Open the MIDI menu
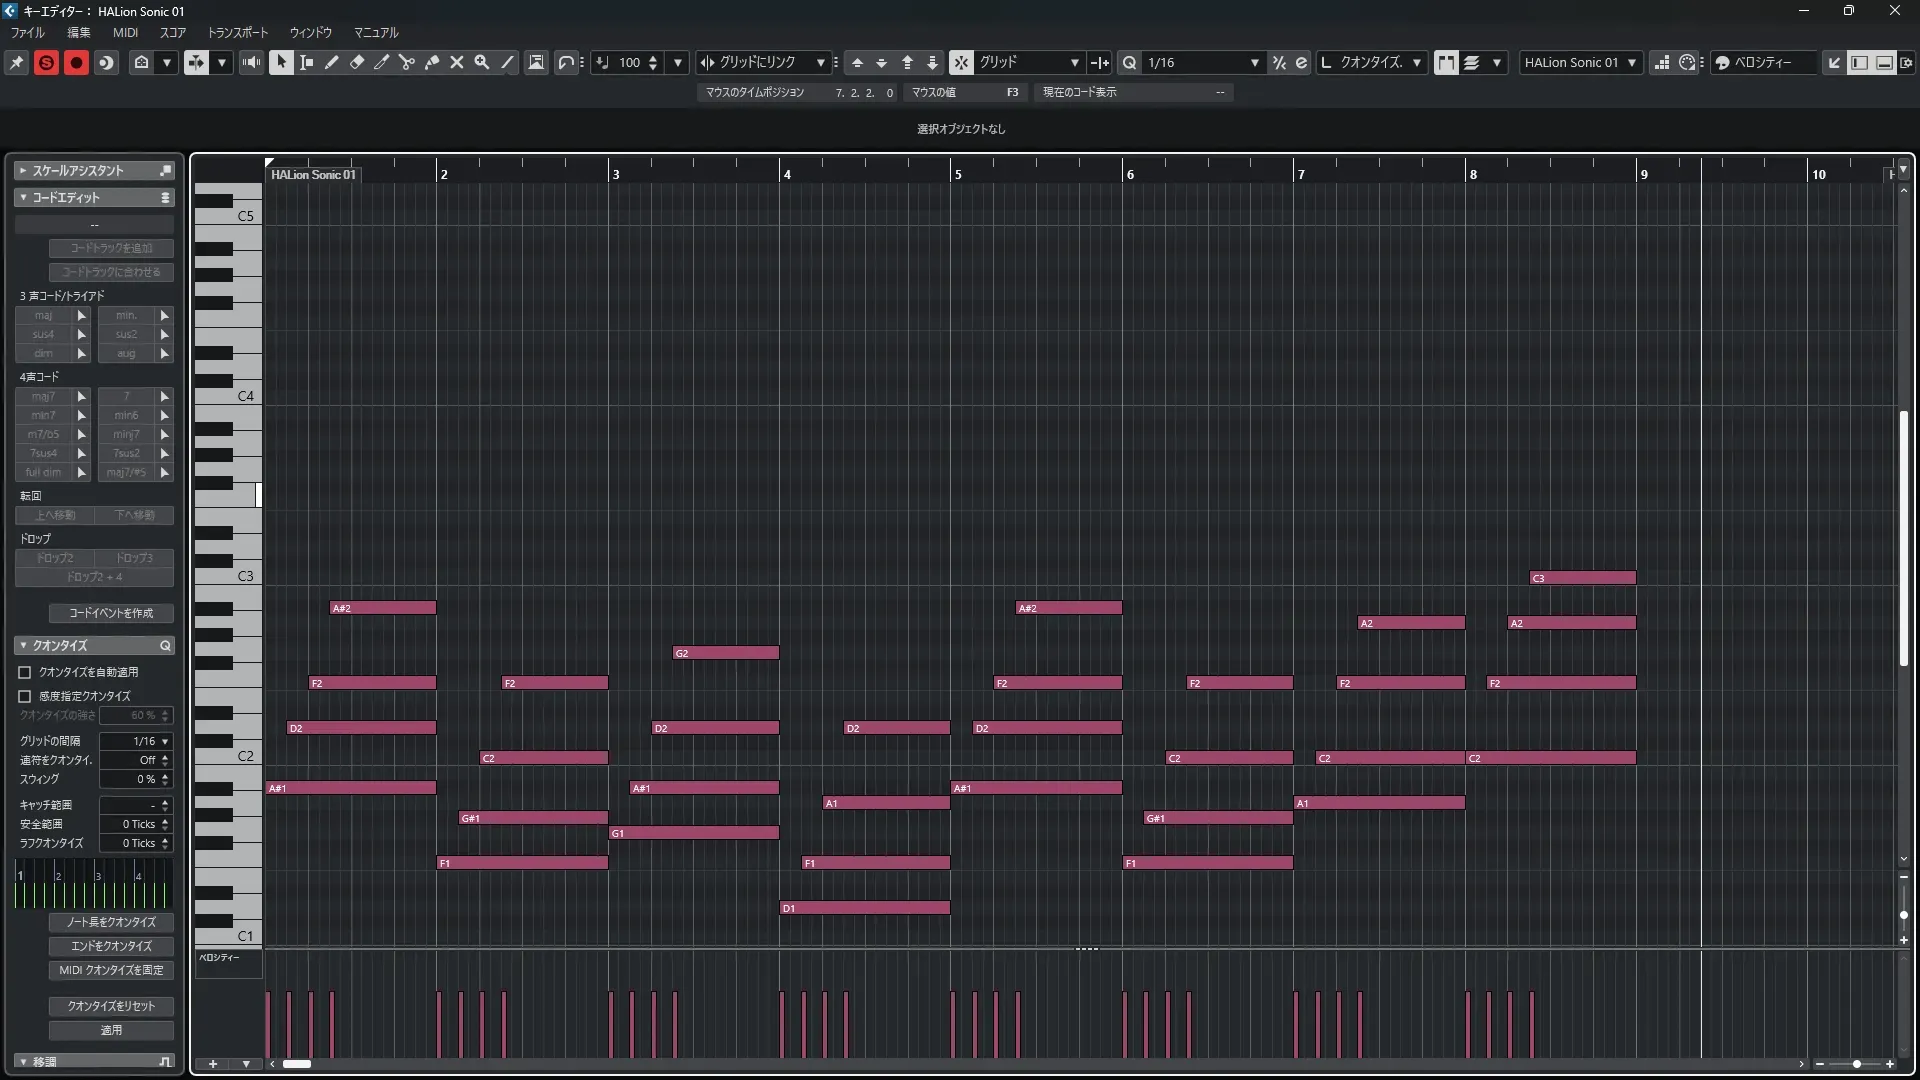Viewport: 1920px width, 1080px height. pyautogui.click(x=125, y=32)
